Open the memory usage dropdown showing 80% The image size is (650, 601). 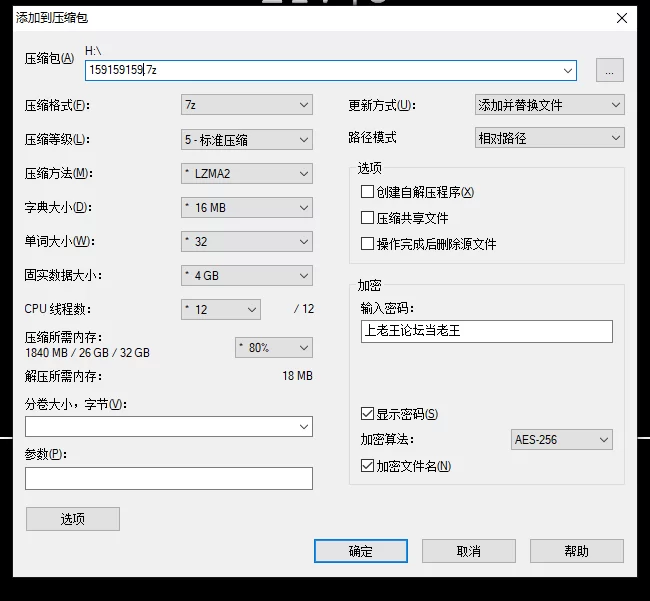coord(274,348)
